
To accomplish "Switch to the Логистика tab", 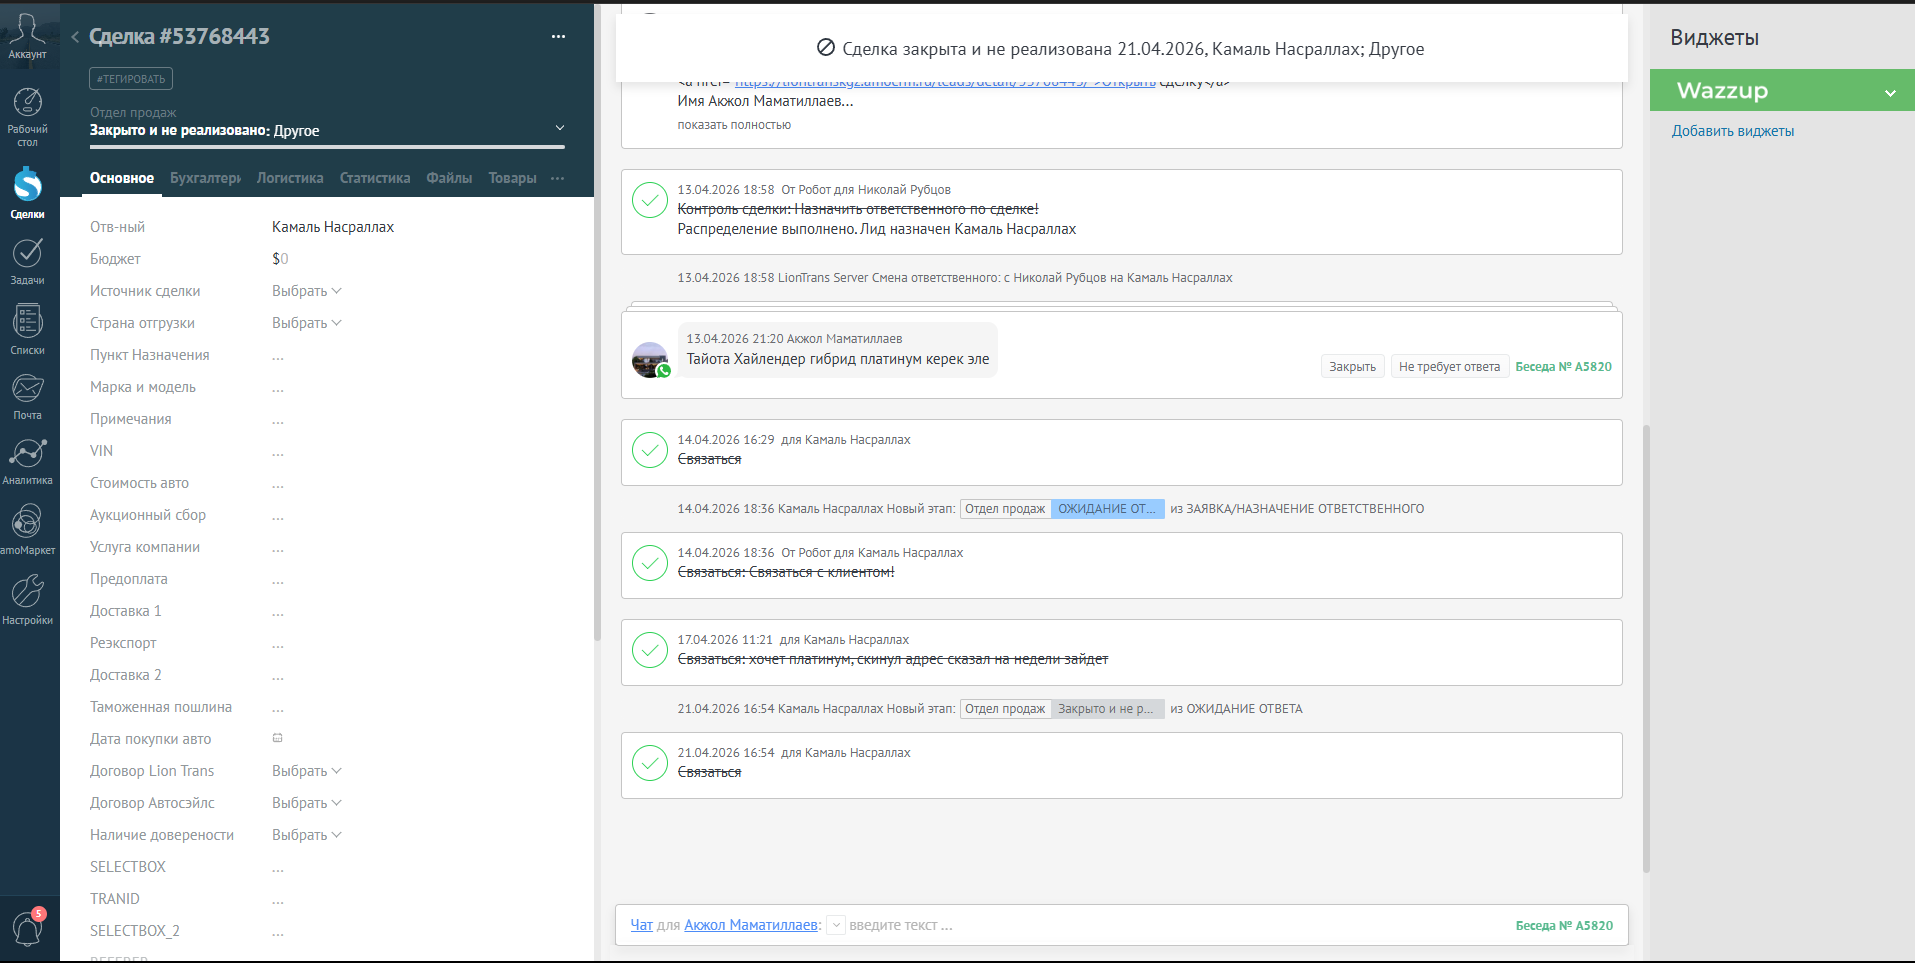I will click(290, 178).
